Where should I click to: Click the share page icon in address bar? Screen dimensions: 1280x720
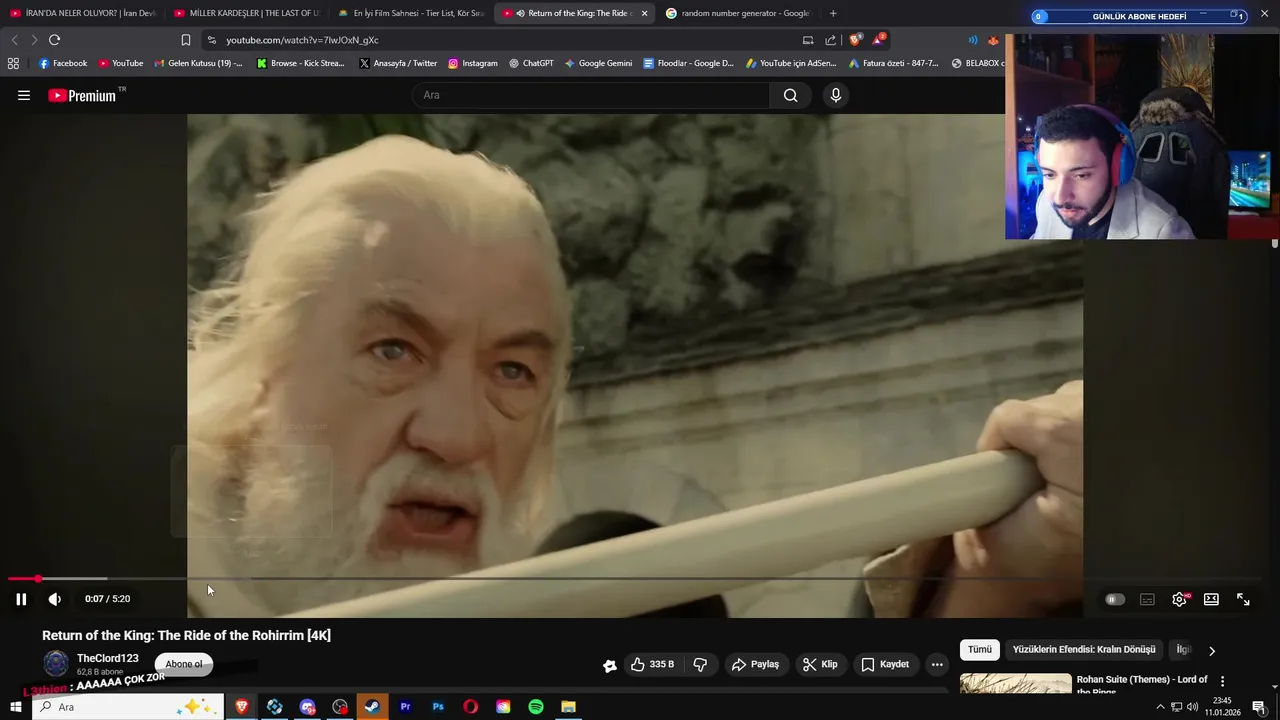[831, 40]
